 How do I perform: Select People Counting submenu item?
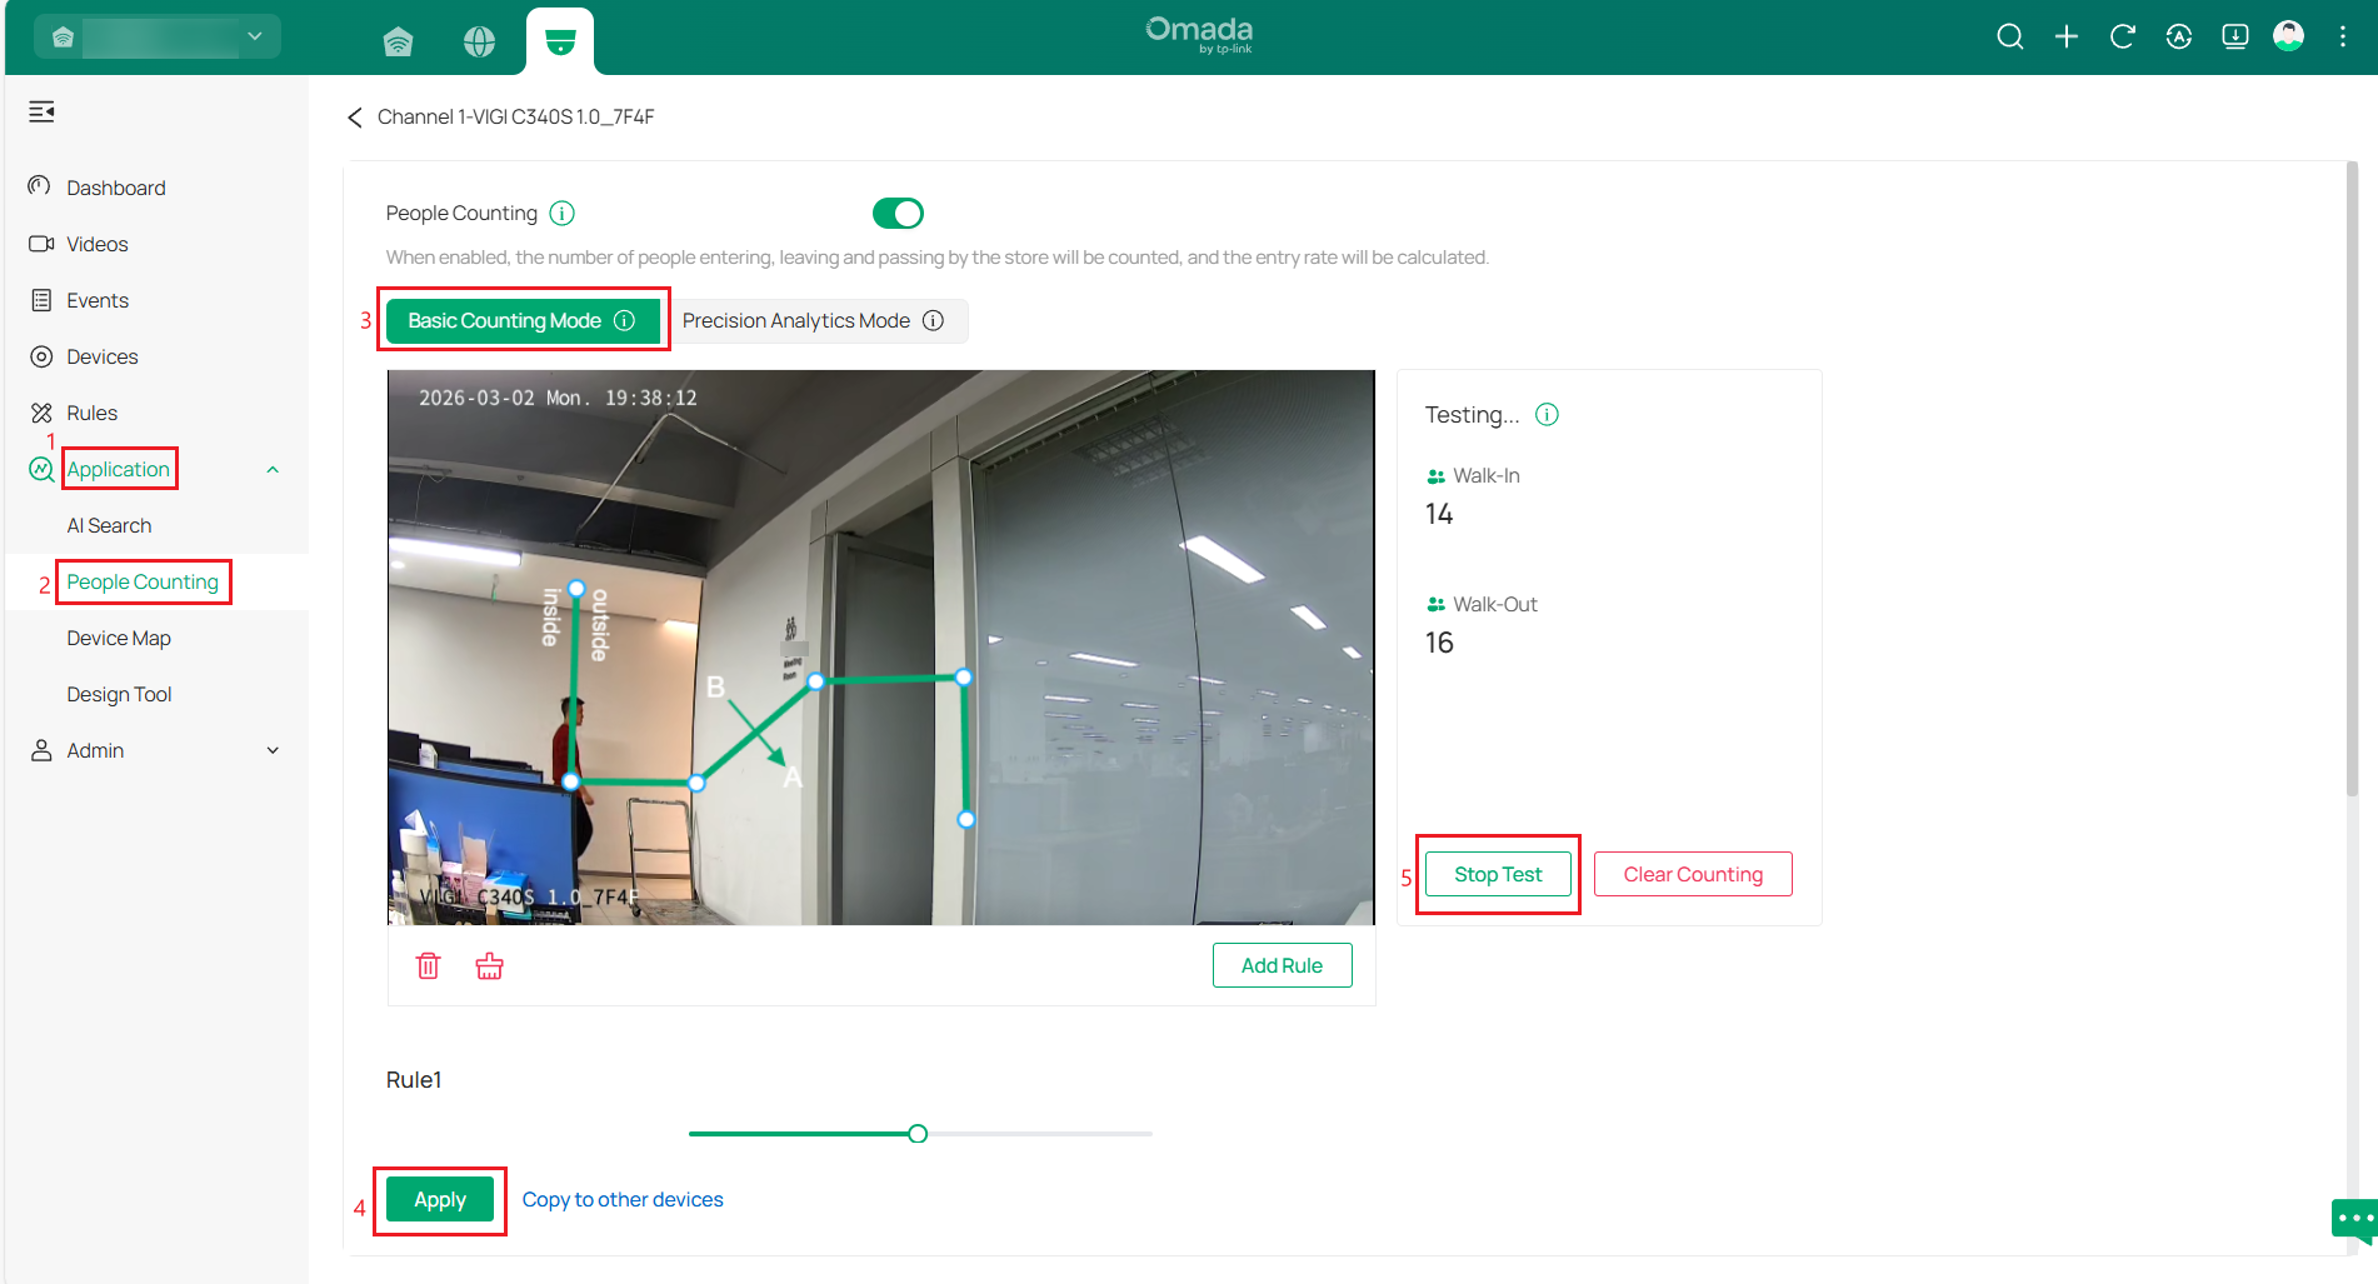[142, 581]
